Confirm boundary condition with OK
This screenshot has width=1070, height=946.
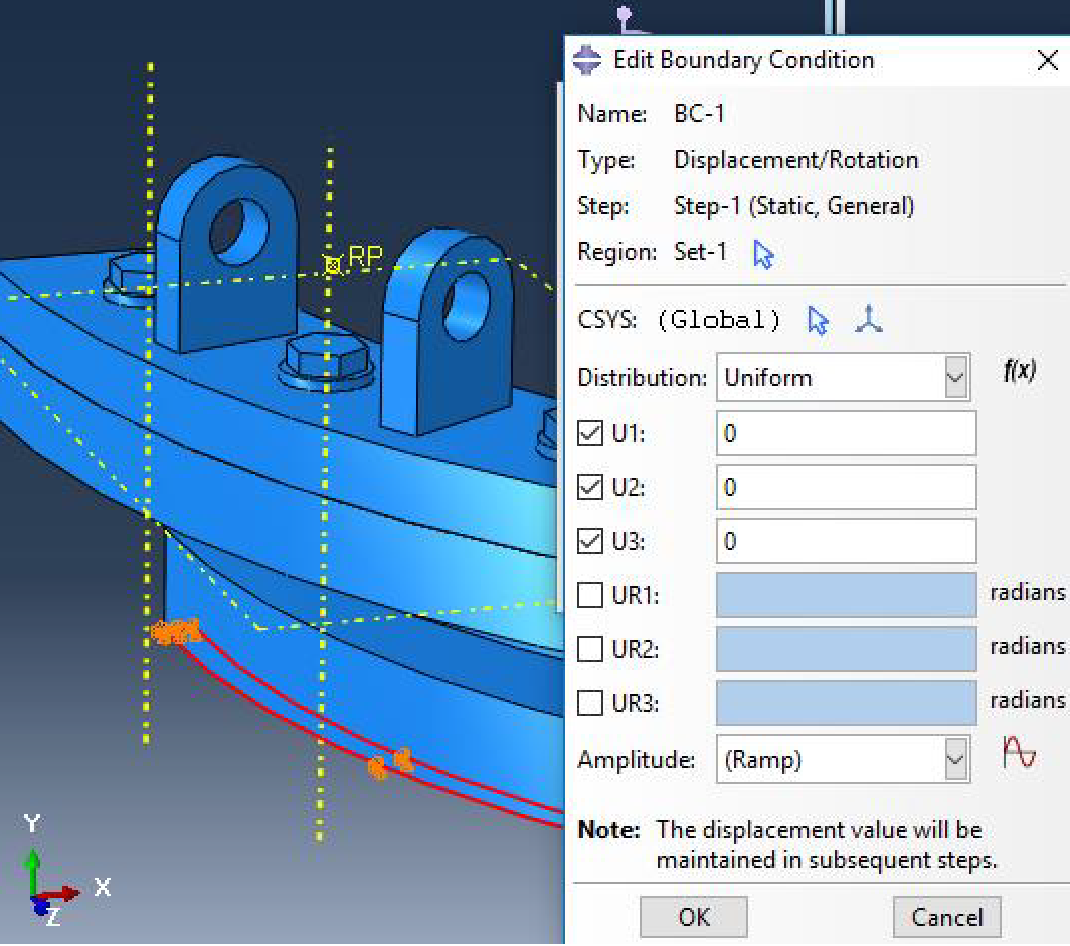[694, 917]
